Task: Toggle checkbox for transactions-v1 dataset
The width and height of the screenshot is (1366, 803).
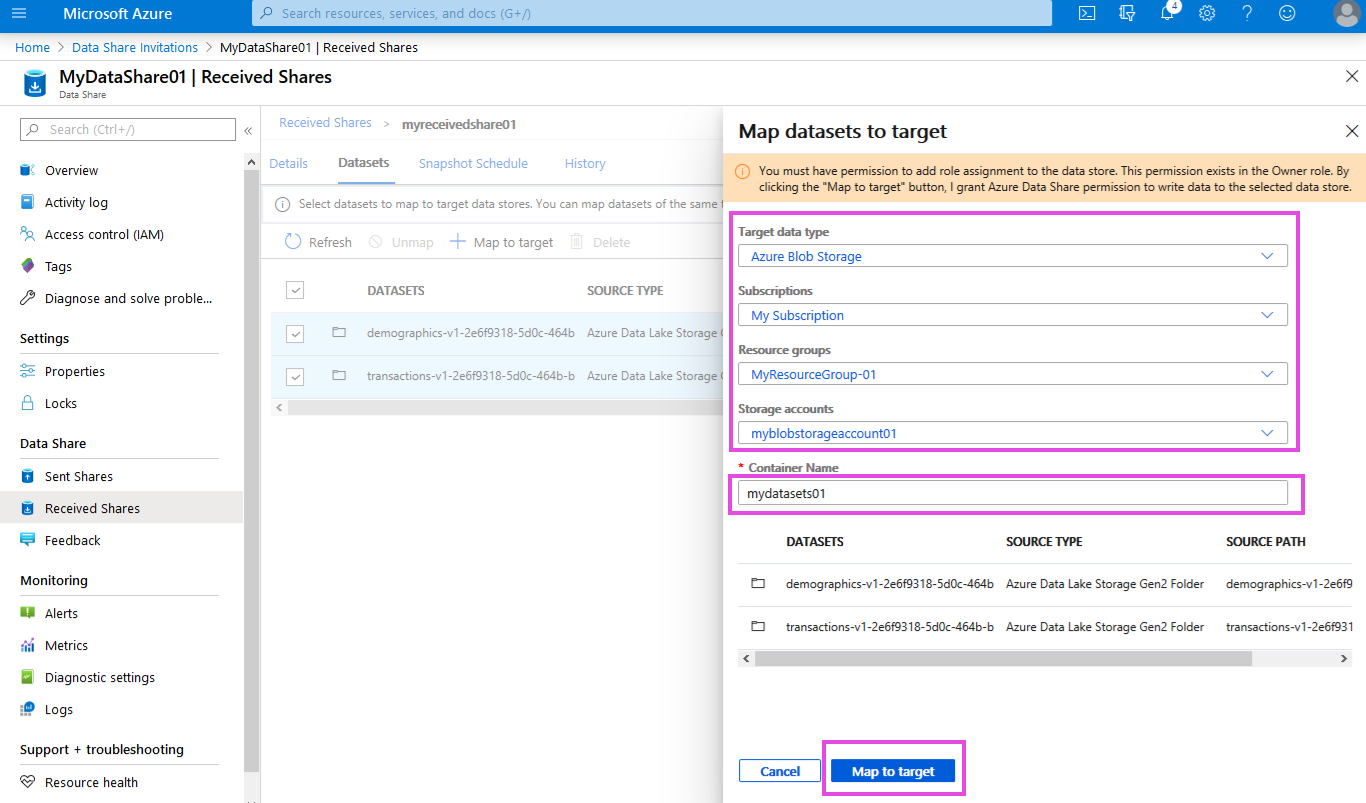Action: pos(295,376)
